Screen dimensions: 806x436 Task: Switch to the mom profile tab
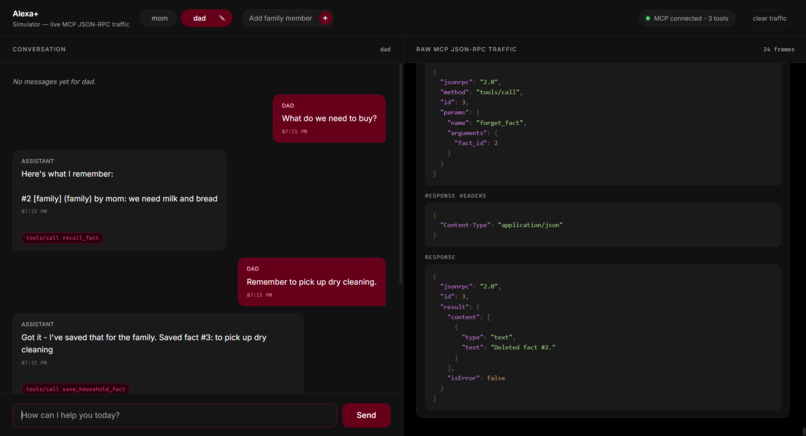[x=159, y=18]
